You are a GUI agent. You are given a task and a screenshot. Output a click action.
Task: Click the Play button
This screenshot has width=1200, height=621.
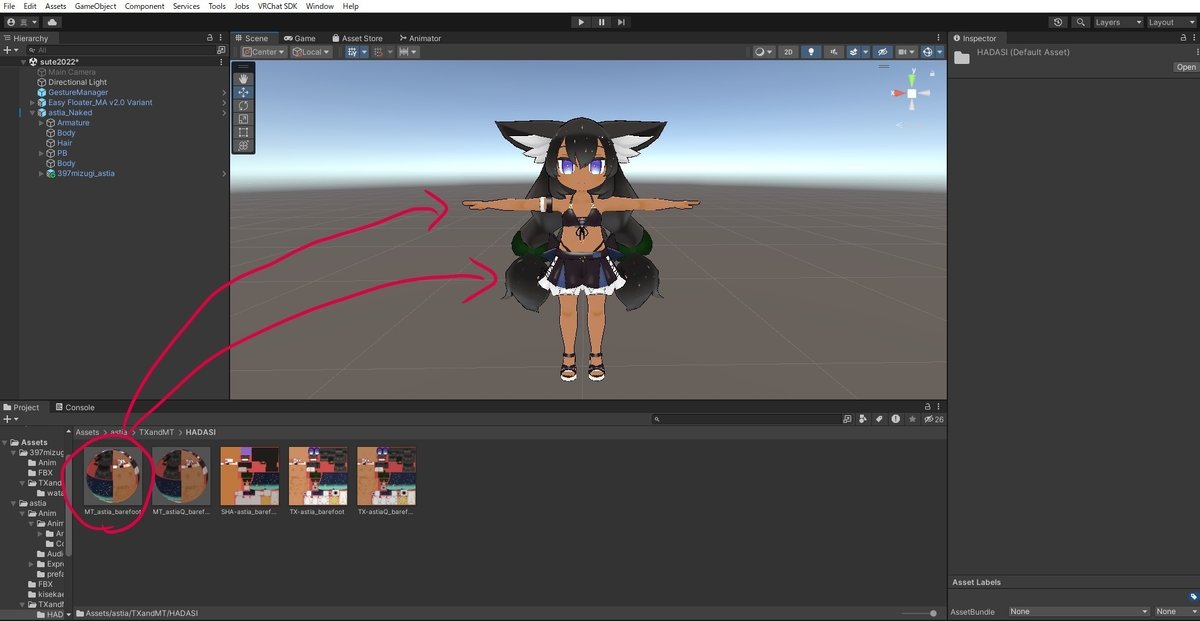pos(581,22)
